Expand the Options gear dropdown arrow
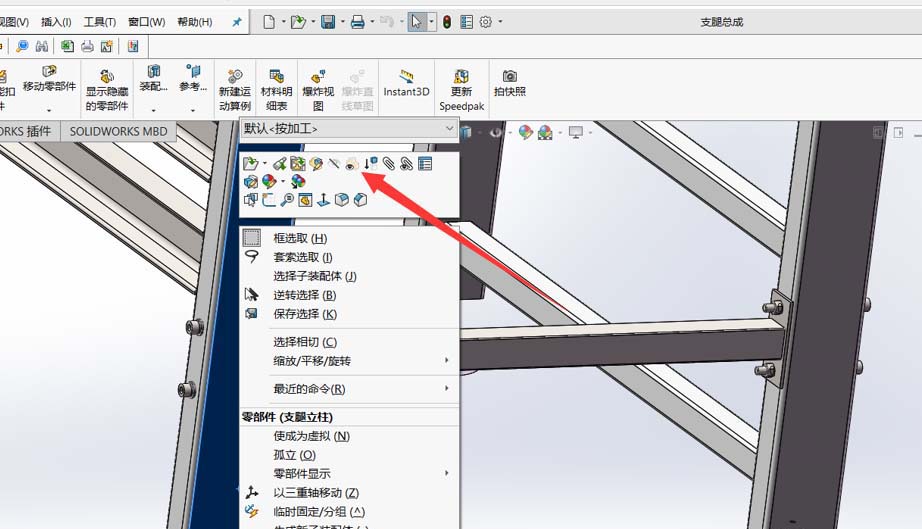The height and width of the screenshot is (529, 922). [500, 22]
